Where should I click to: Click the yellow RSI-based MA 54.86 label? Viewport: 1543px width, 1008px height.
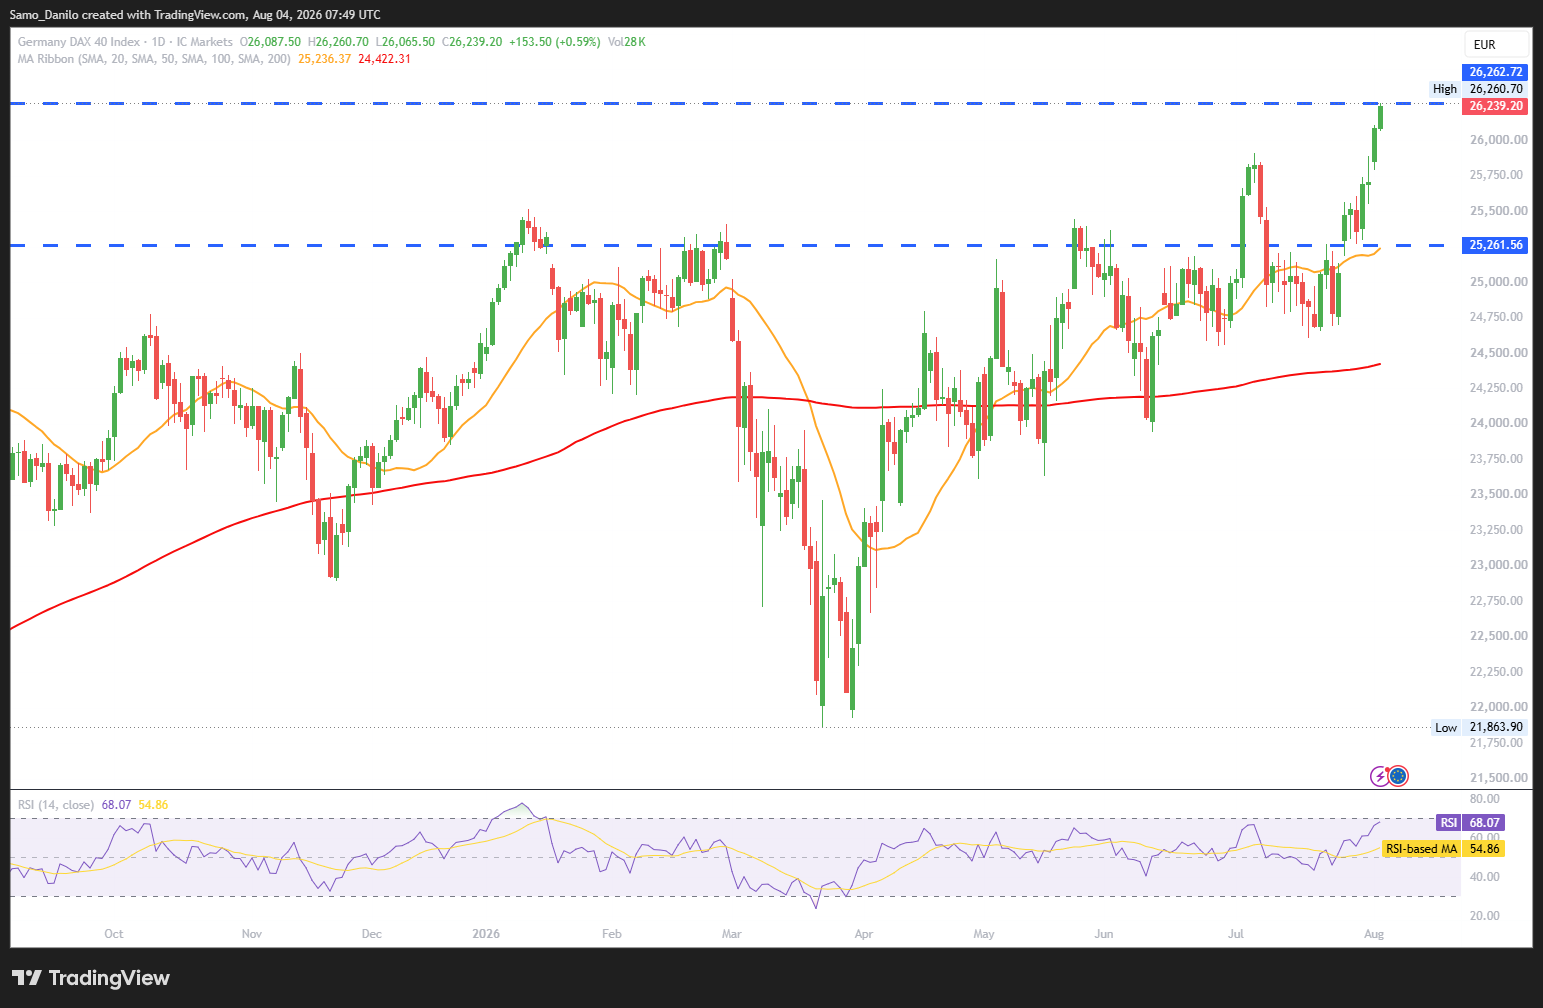[x=1443, y=849]
